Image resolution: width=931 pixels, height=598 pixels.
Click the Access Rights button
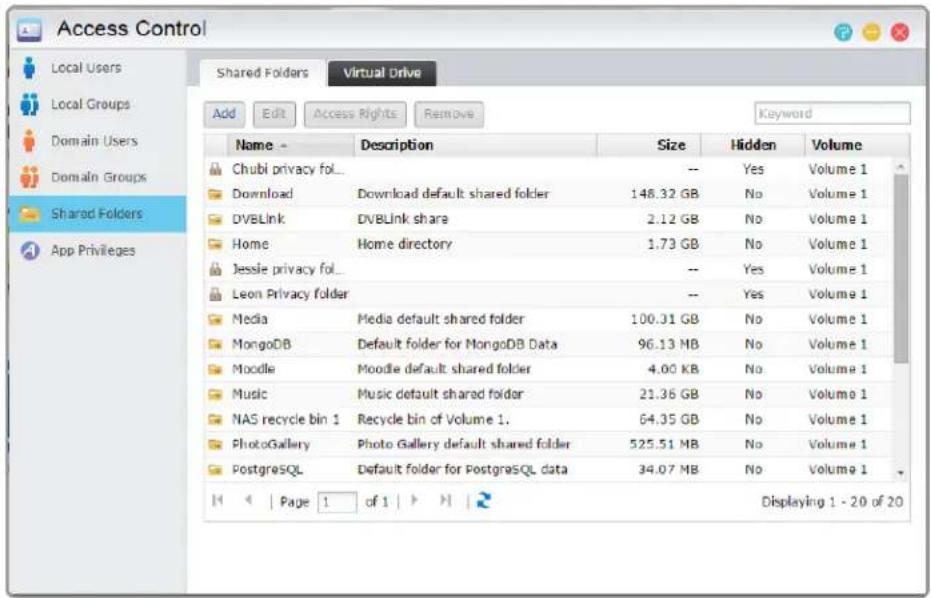coord(354,114)
